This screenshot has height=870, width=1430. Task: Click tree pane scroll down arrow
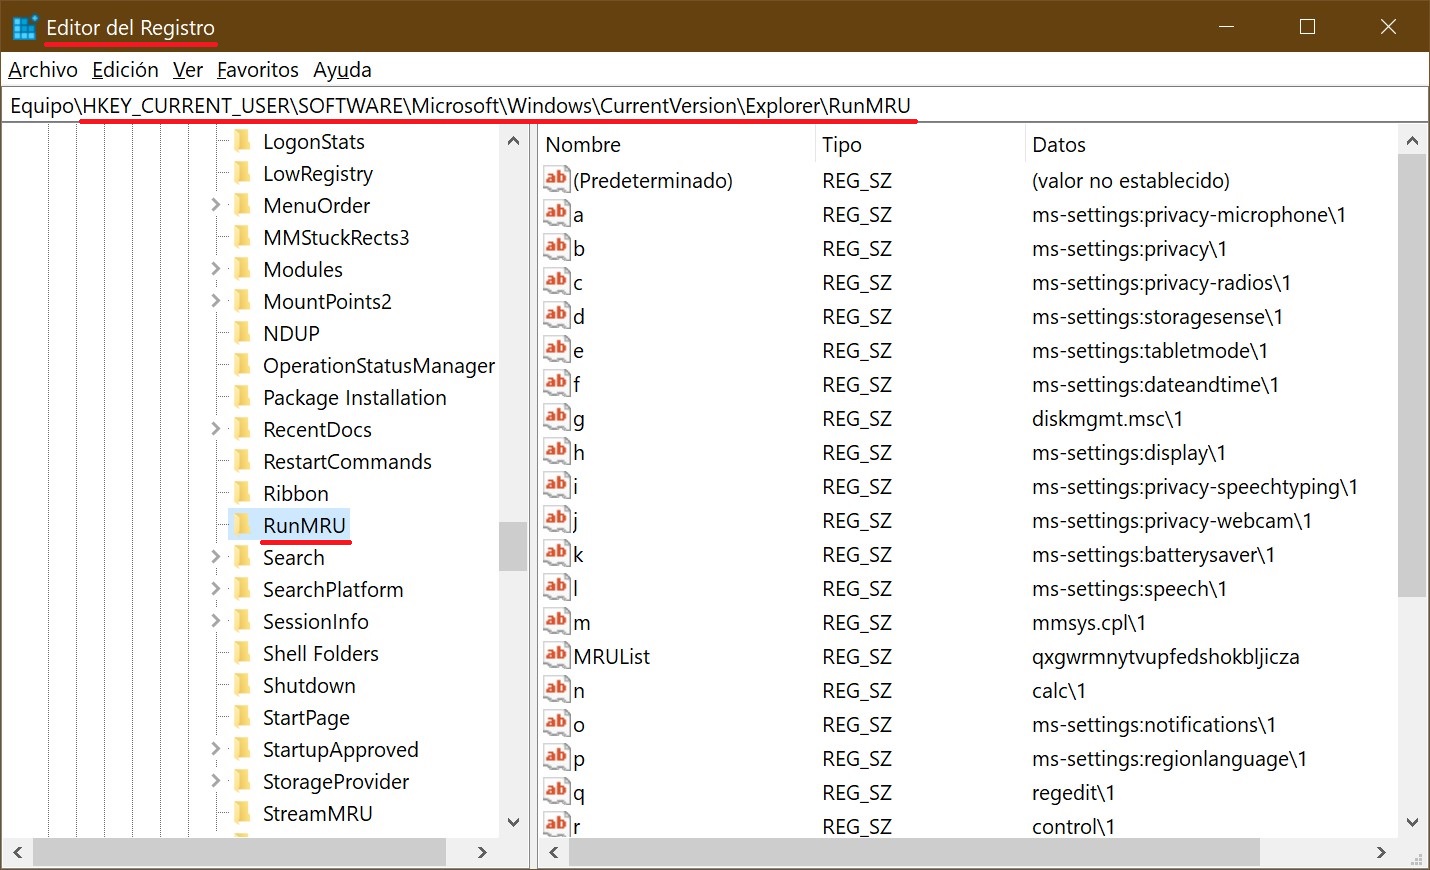click(x=513, y=822)
